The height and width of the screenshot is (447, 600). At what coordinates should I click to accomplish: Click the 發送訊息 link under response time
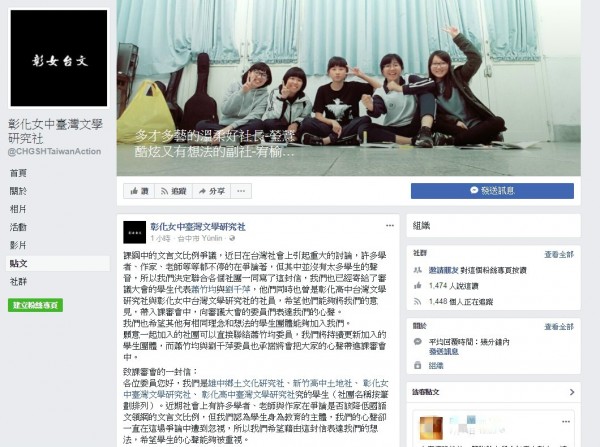tap(443, 351)
